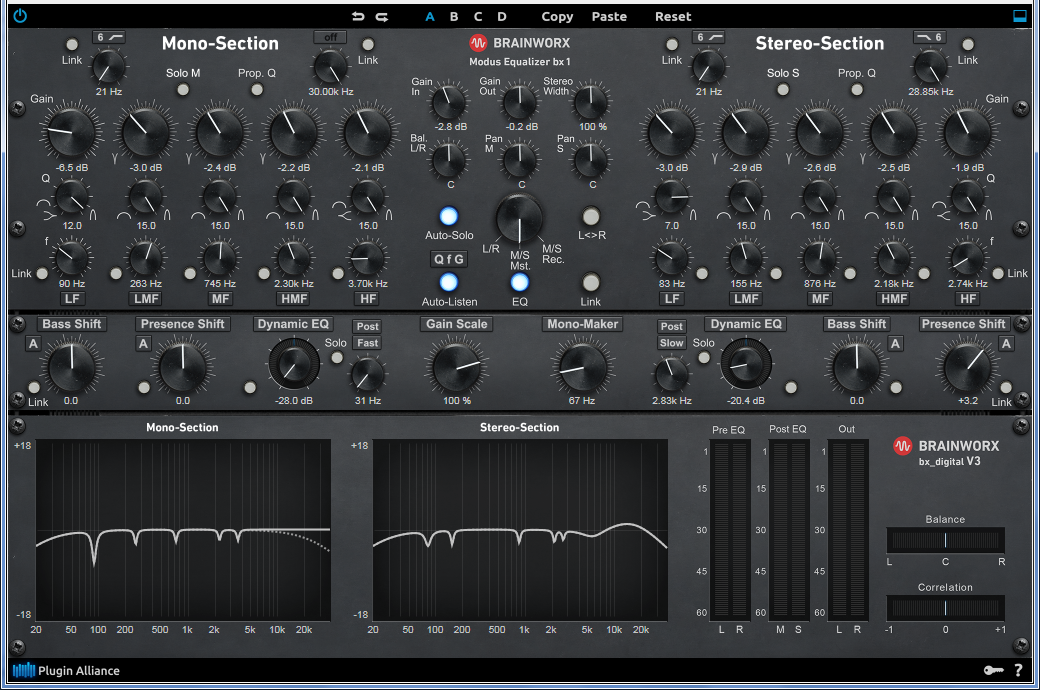Click the Plugin Alliance logo
1040x690 pixels.
coord(66,671)
